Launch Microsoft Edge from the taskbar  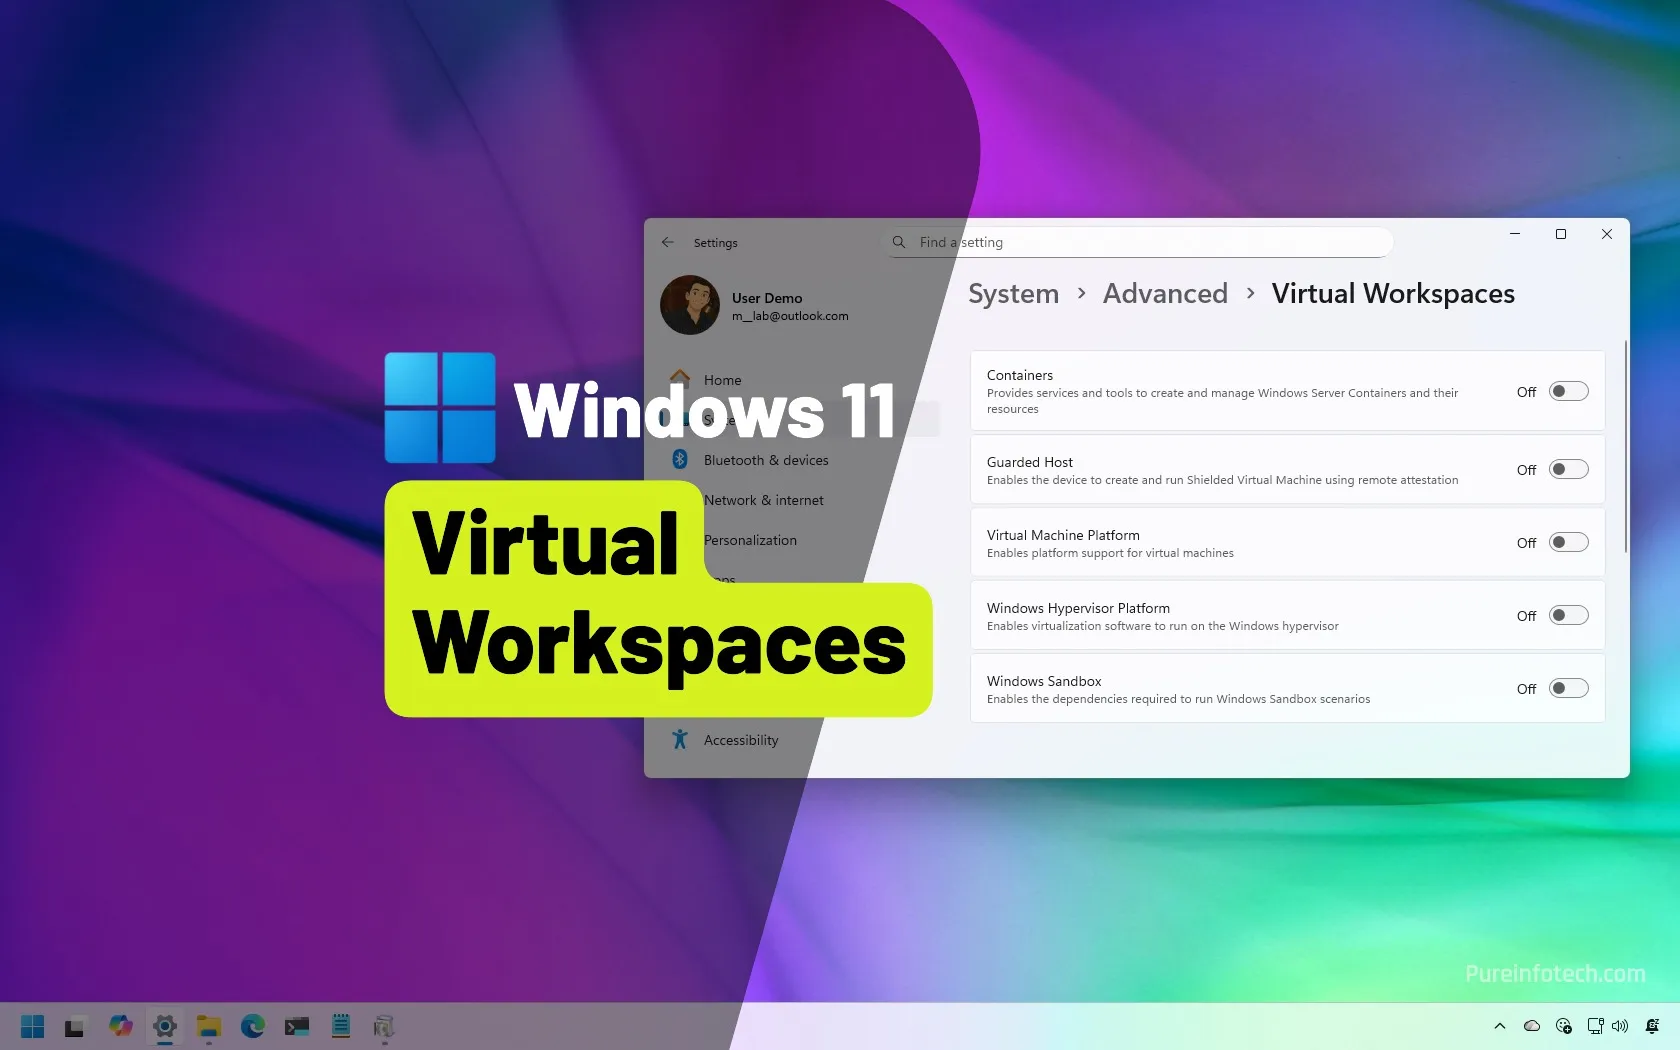pyautogui.click(x=252, y=1026)
